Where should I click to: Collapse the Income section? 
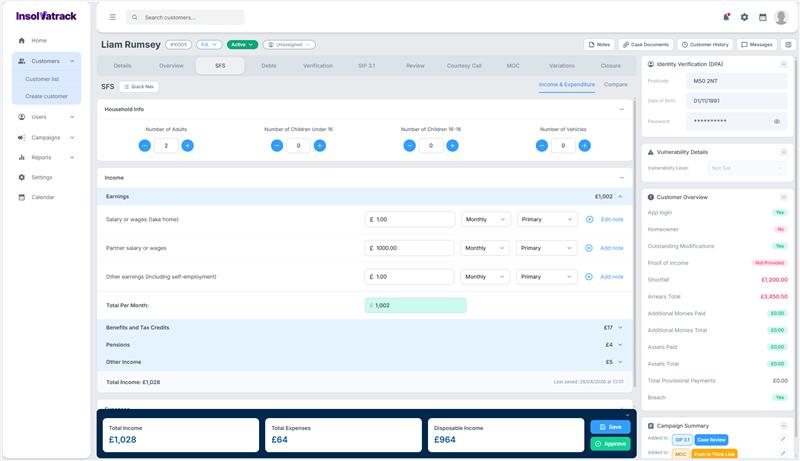click(x=621, y=177)
